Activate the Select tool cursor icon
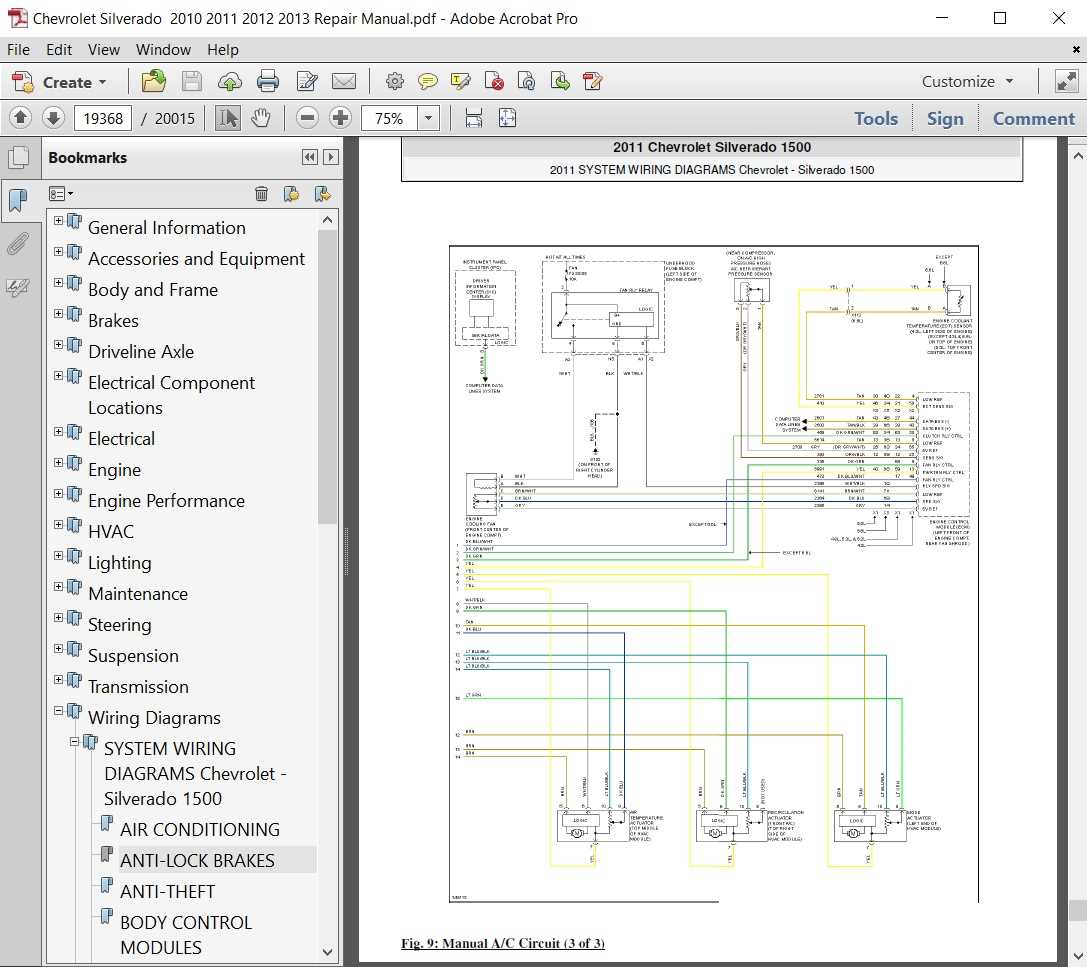The height and width of the screenshot is (967, 1087). click(x=227, y=118)
